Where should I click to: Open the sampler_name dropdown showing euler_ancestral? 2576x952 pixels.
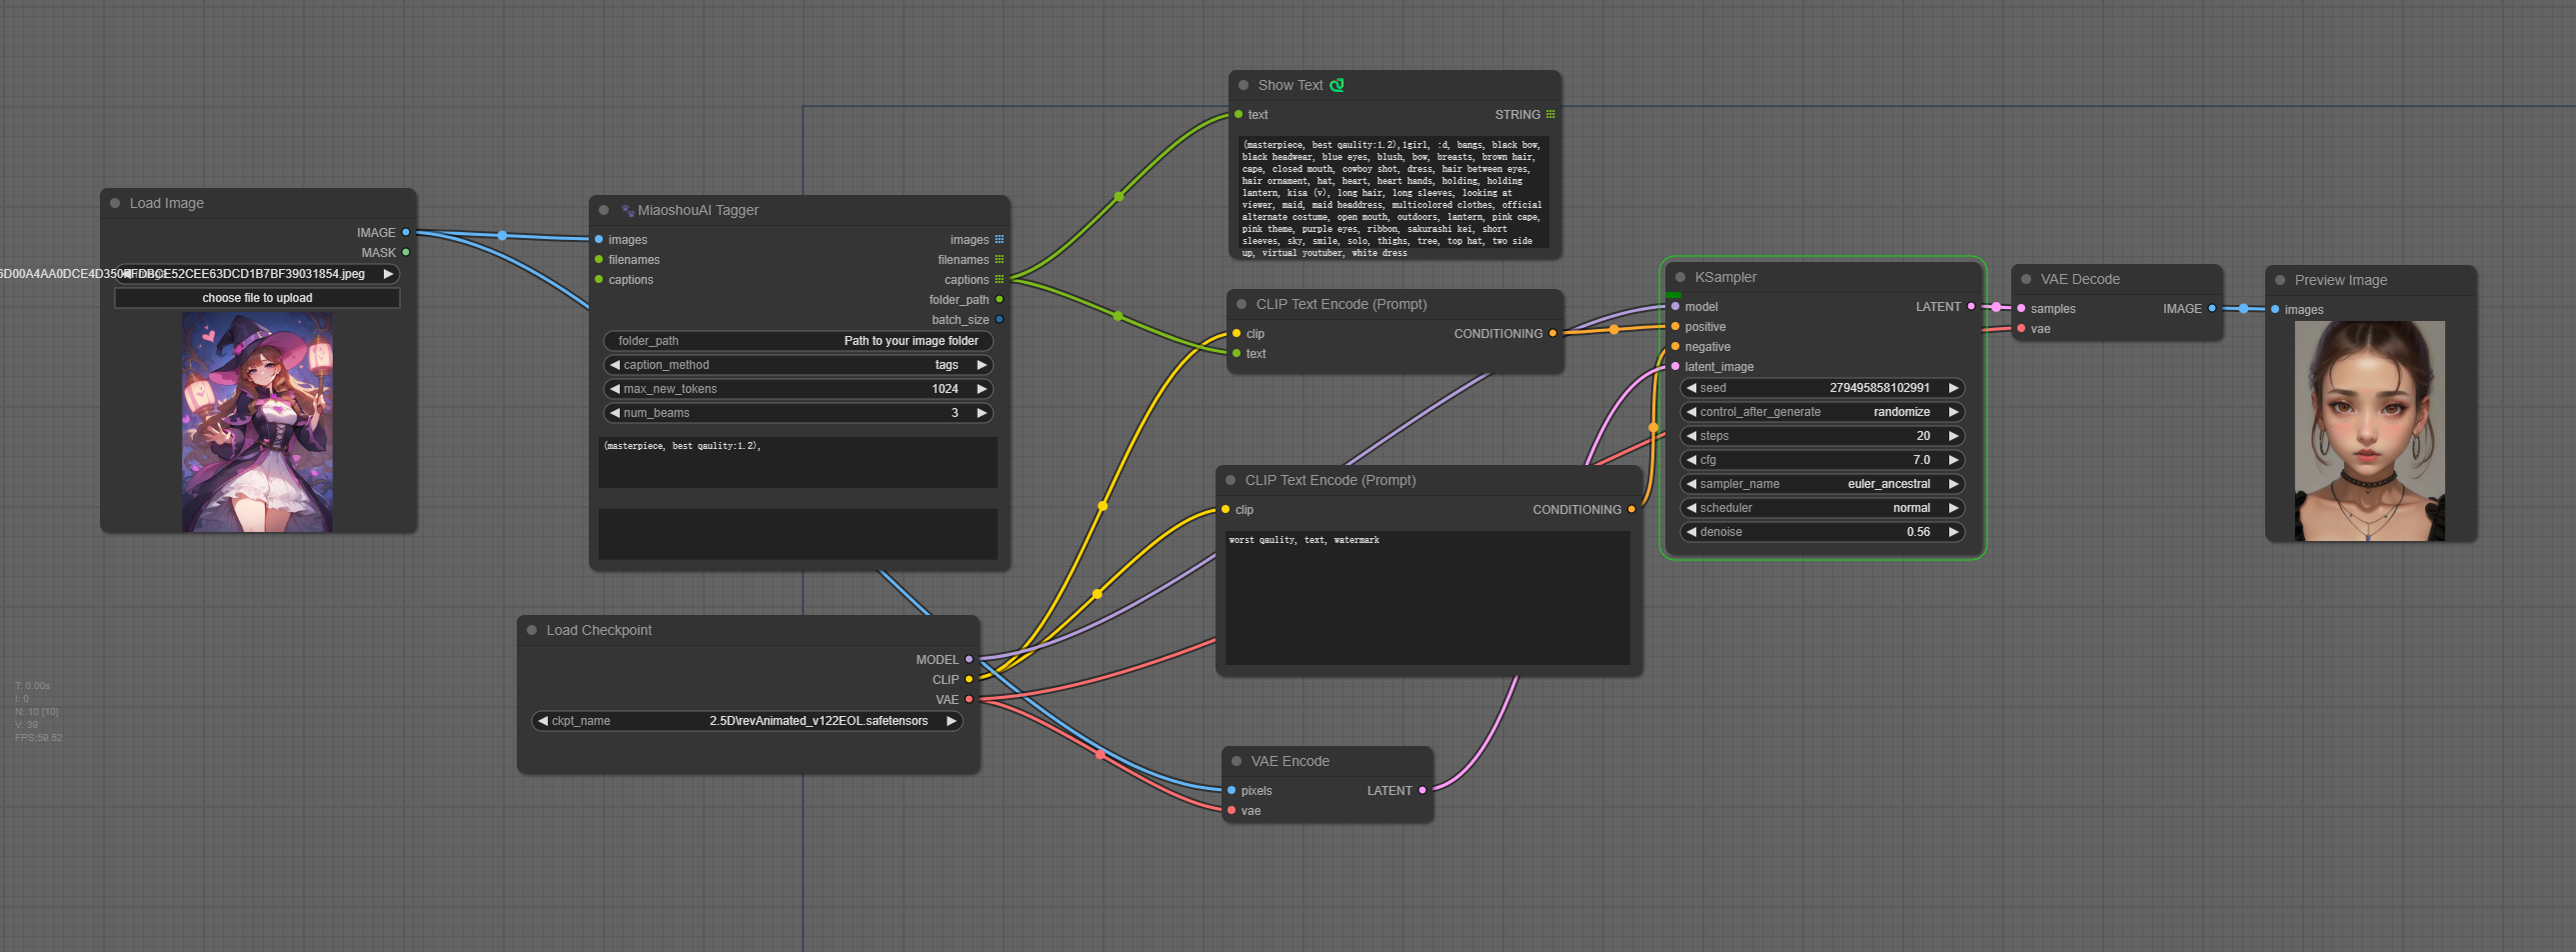[x=1822, y=484]
